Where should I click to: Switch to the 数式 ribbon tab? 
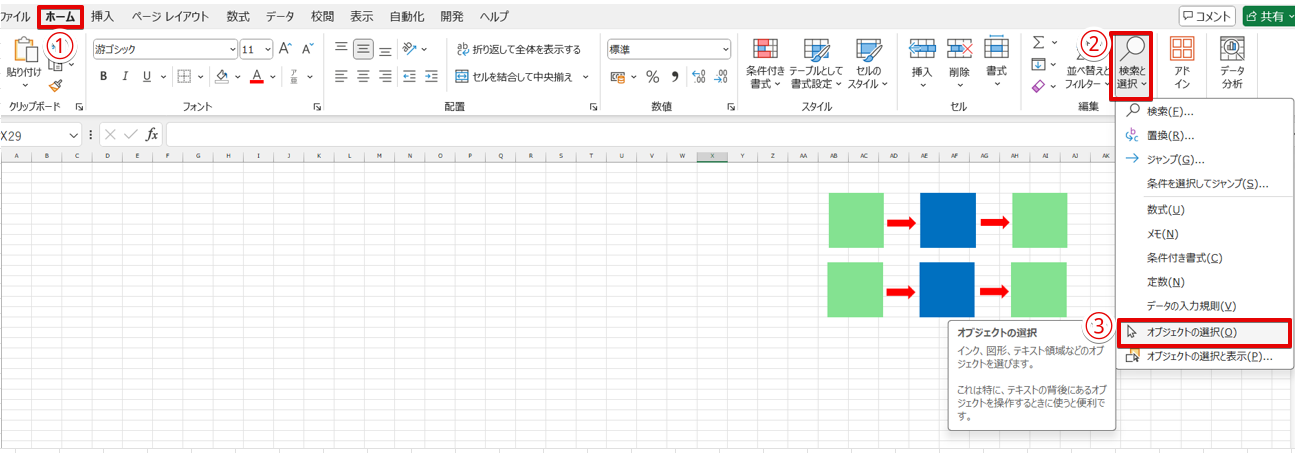pyautogui.click(x=238, y=16)
